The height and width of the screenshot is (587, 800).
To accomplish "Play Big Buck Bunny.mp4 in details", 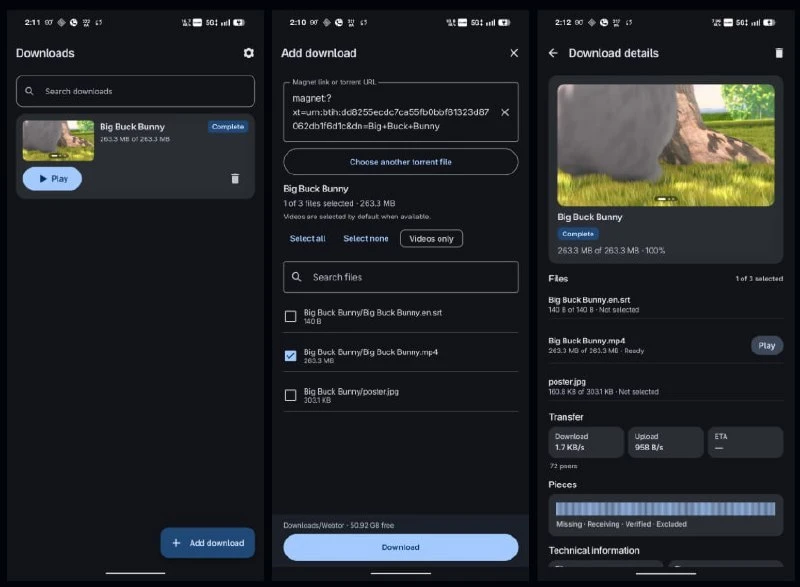I will pyautogui.click(x=766, y=345).
